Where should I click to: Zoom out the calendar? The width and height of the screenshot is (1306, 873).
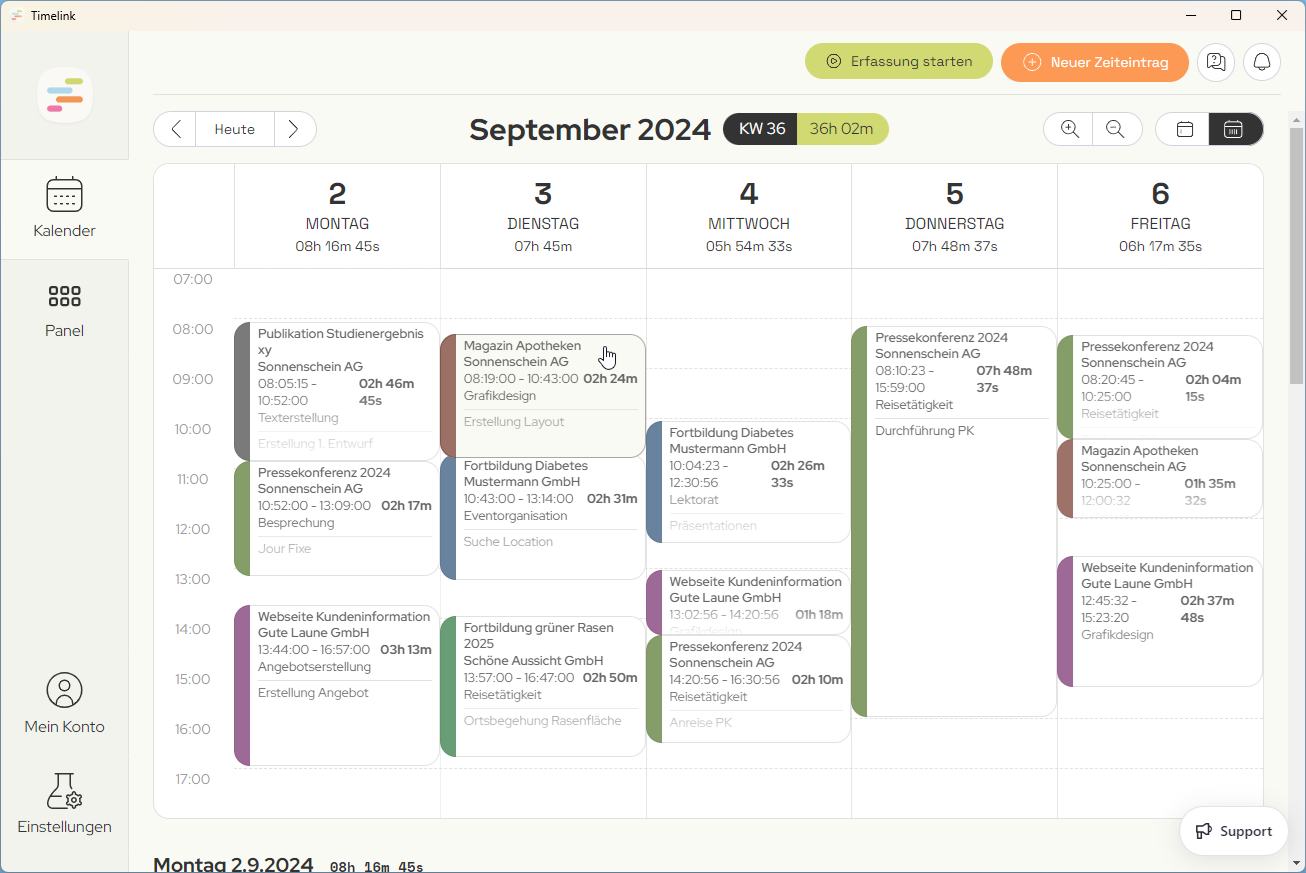click(1117, 129)
